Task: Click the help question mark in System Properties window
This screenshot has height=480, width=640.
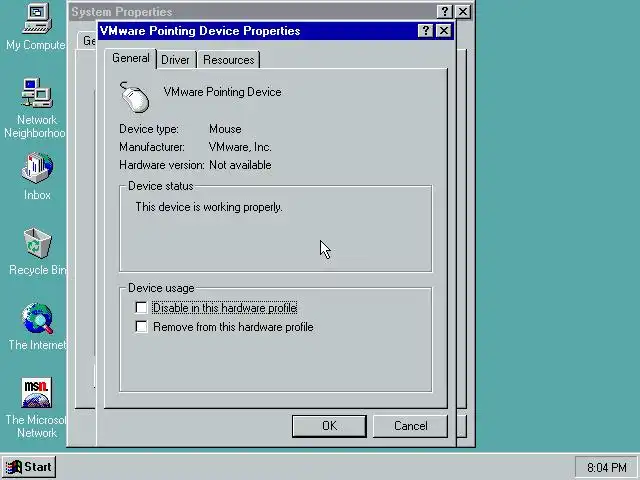Action: pos(444,11)
